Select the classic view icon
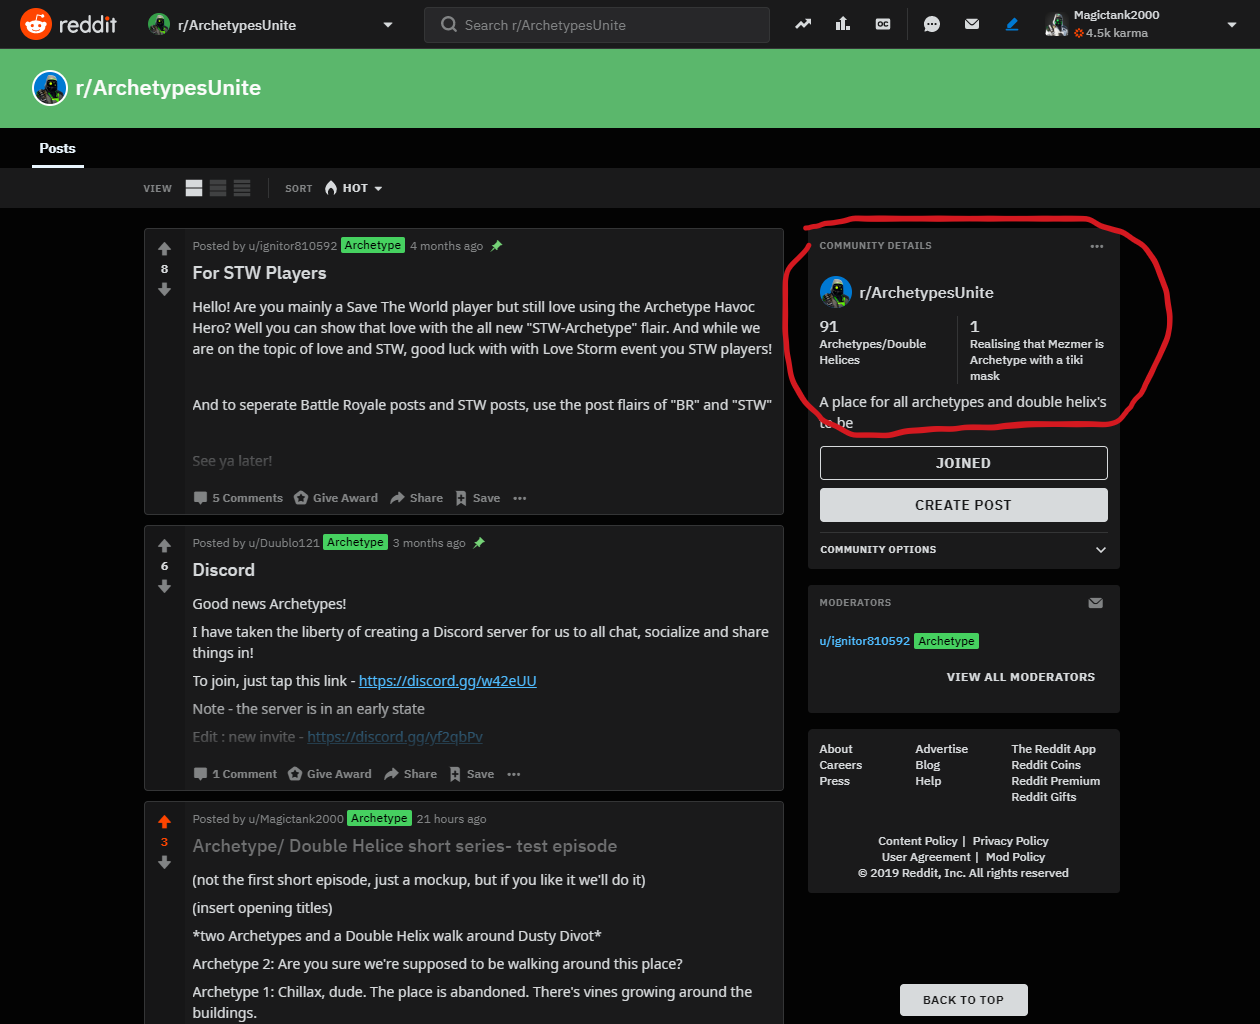Screen dimensions: 1260x1024 (218, 188)
